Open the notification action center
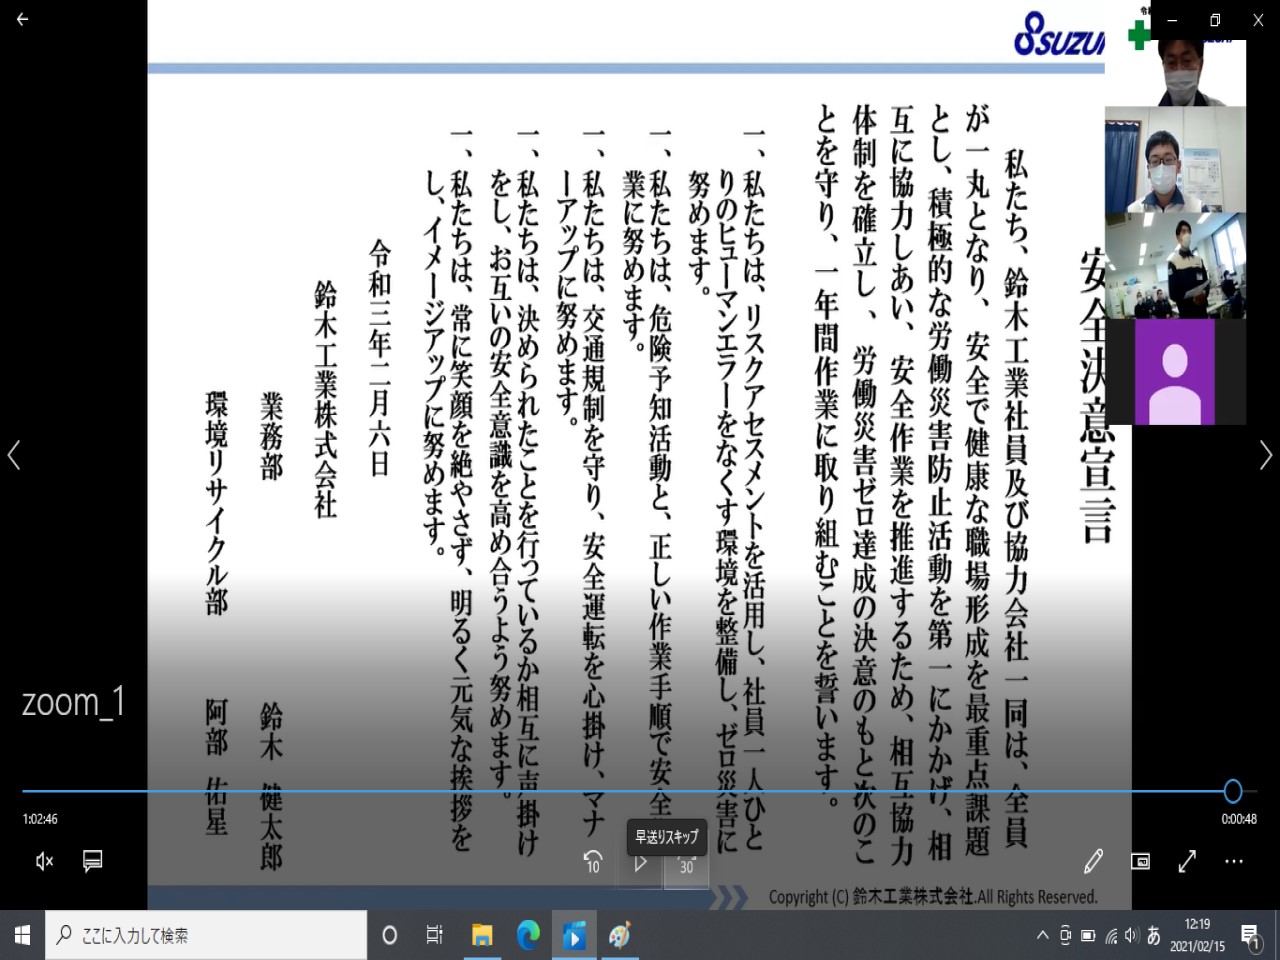 point(1251,936)
